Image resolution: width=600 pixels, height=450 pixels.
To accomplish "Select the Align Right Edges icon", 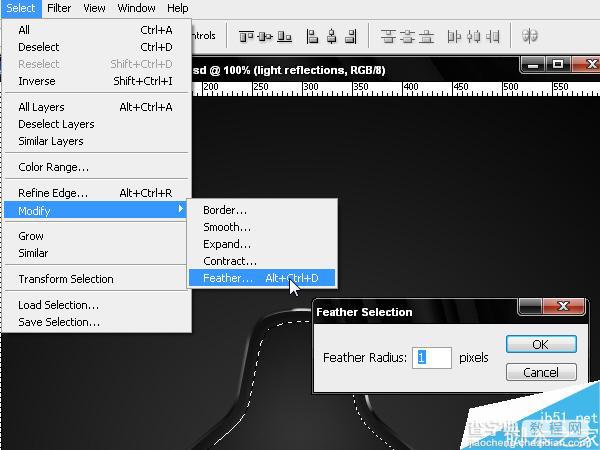I will [351, 37].
